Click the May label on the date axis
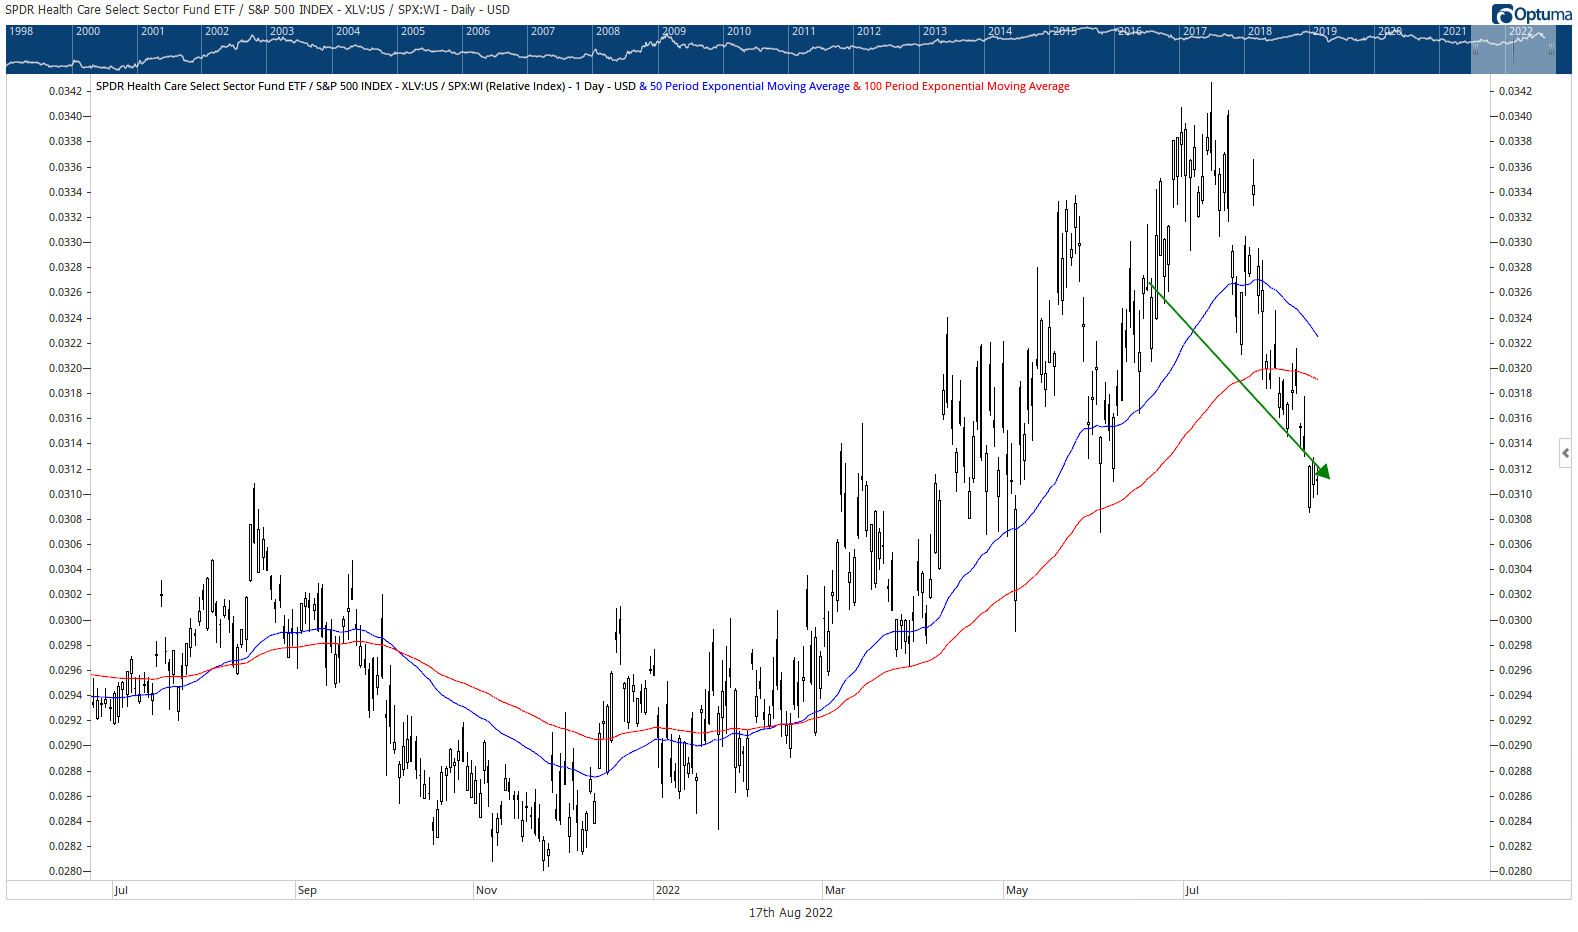Image resolution: width=1578 pixels, height=932 pixels. [x=1017, y=890]
